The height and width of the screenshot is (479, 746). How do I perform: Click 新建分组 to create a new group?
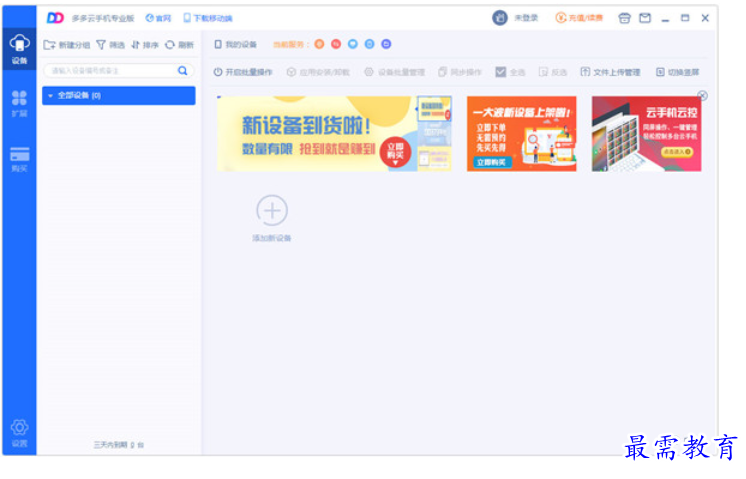(67, 45)
